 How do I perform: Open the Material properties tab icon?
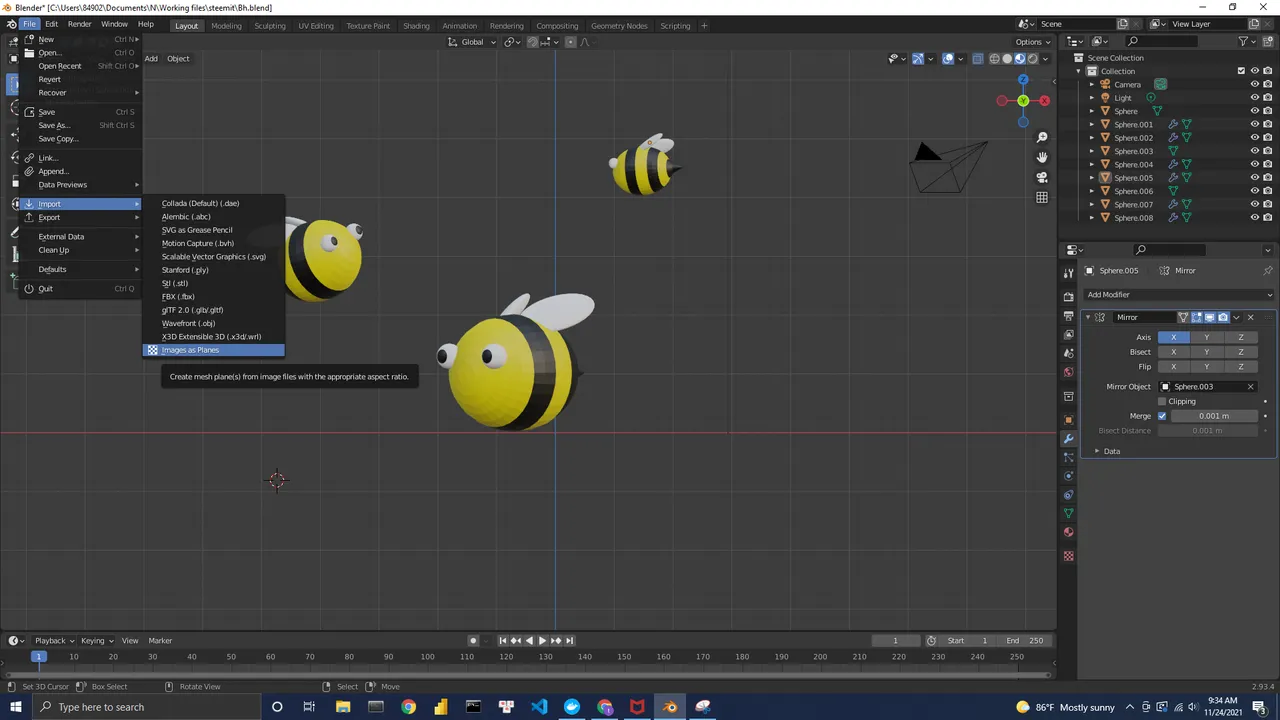coord(1069,532)
